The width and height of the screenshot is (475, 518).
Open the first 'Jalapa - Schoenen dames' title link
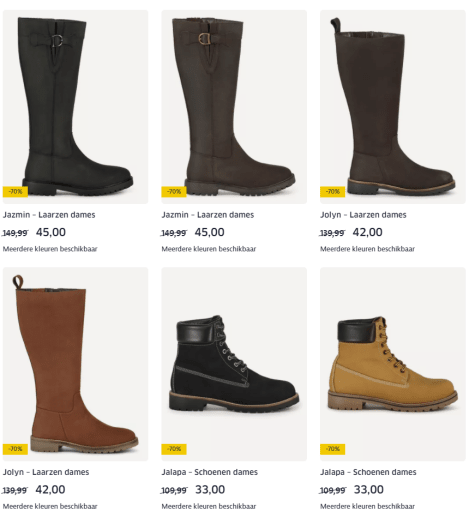(210, 472)
